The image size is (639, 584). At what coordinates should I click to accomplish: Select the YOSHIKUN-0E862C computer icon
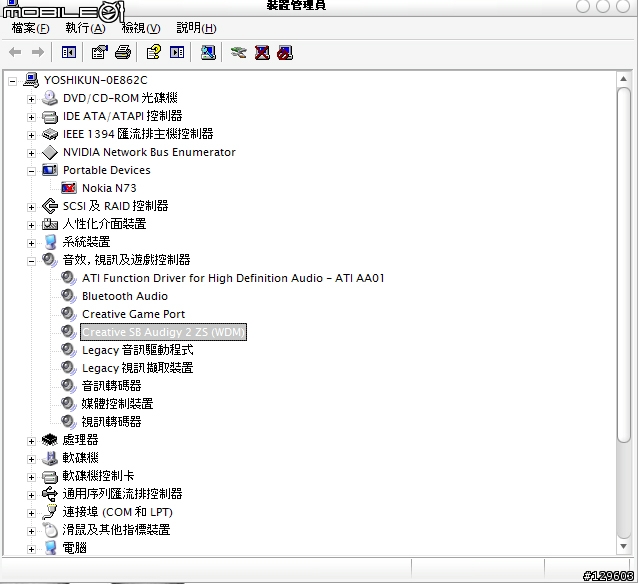pos(31,80)
